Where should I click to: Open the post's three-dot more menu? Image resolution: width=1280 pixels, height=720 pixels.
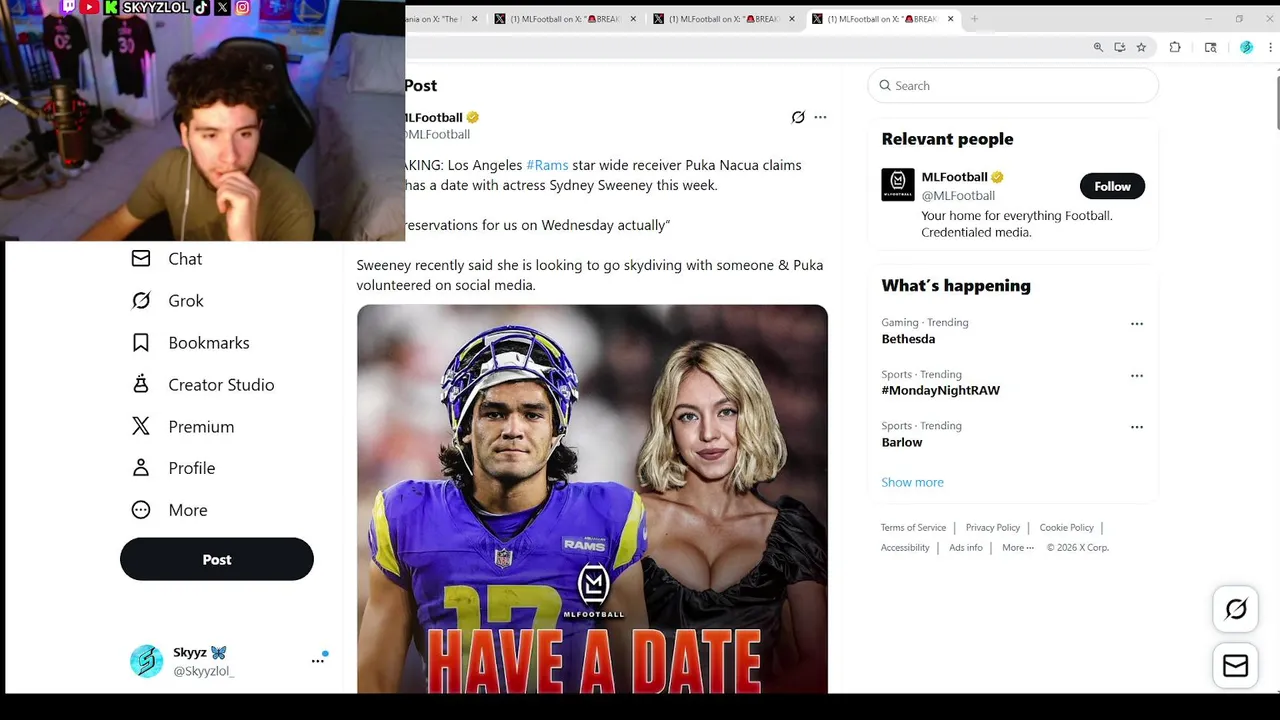[x=820, y=117]
